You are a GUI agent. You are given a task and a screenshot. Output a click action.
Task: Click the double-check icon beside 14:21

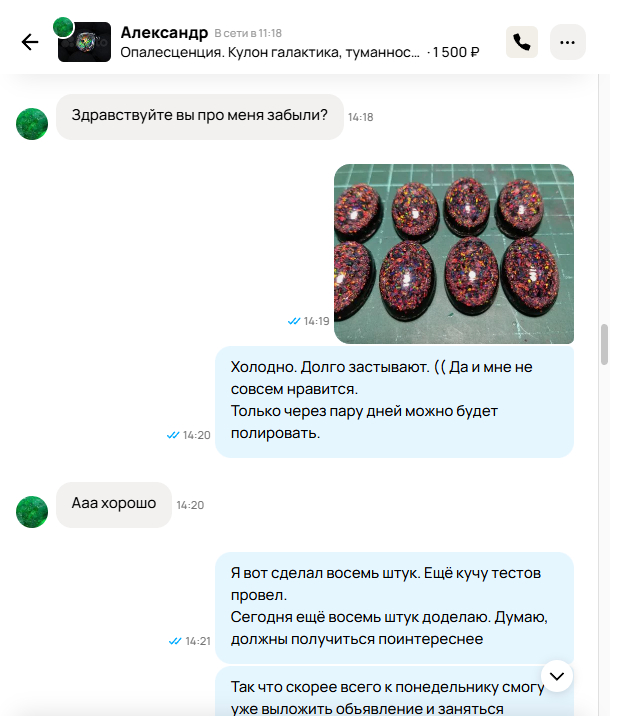coord(175,641)
